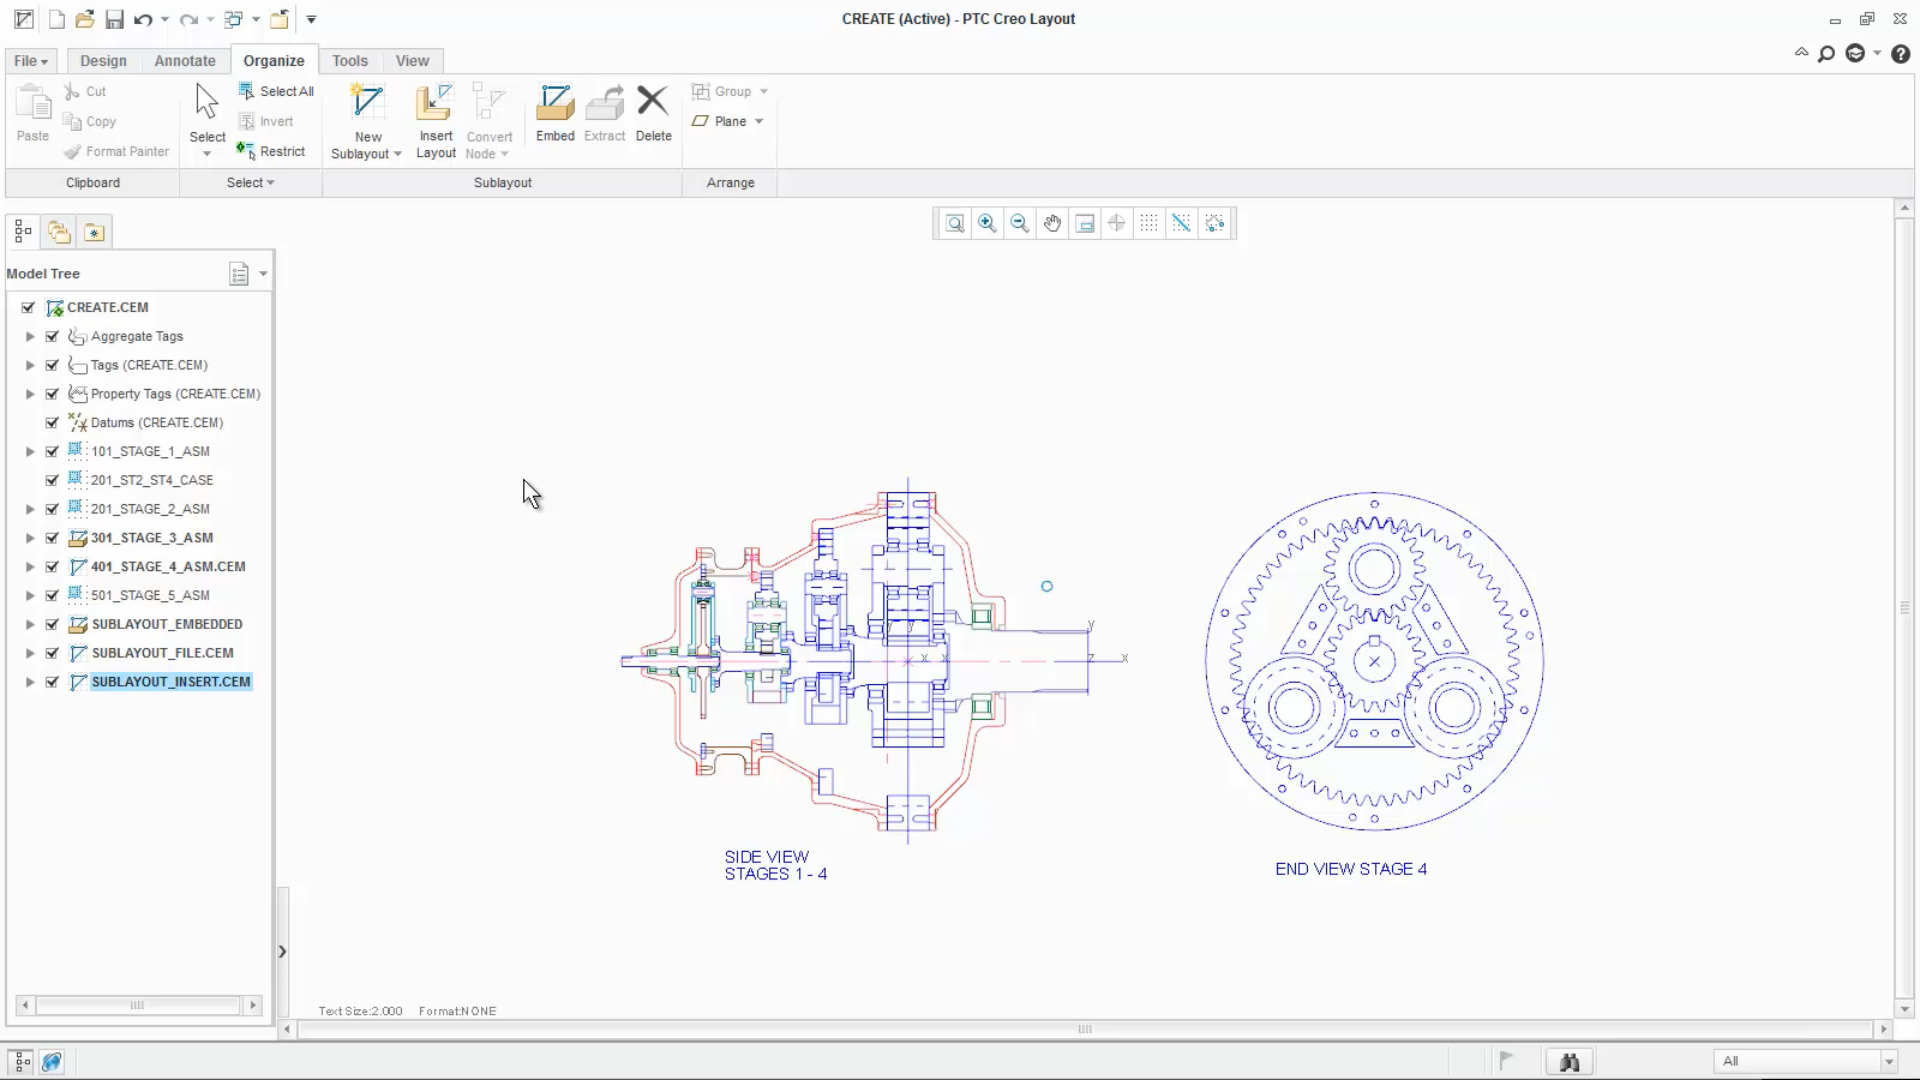
Task: Switch to the Annotate ribbon tab
Action: 185,61
